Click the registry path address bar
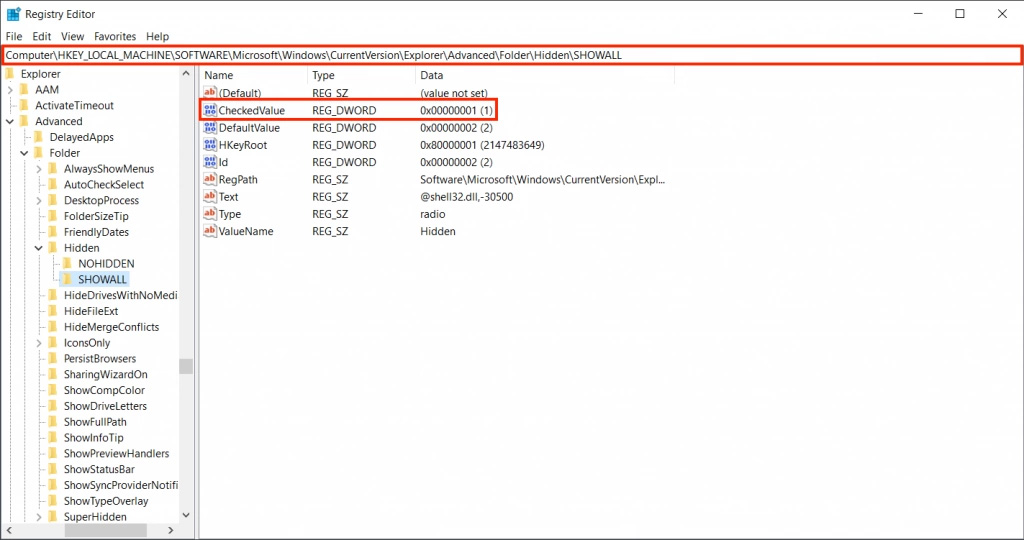 tap(512, 56)
